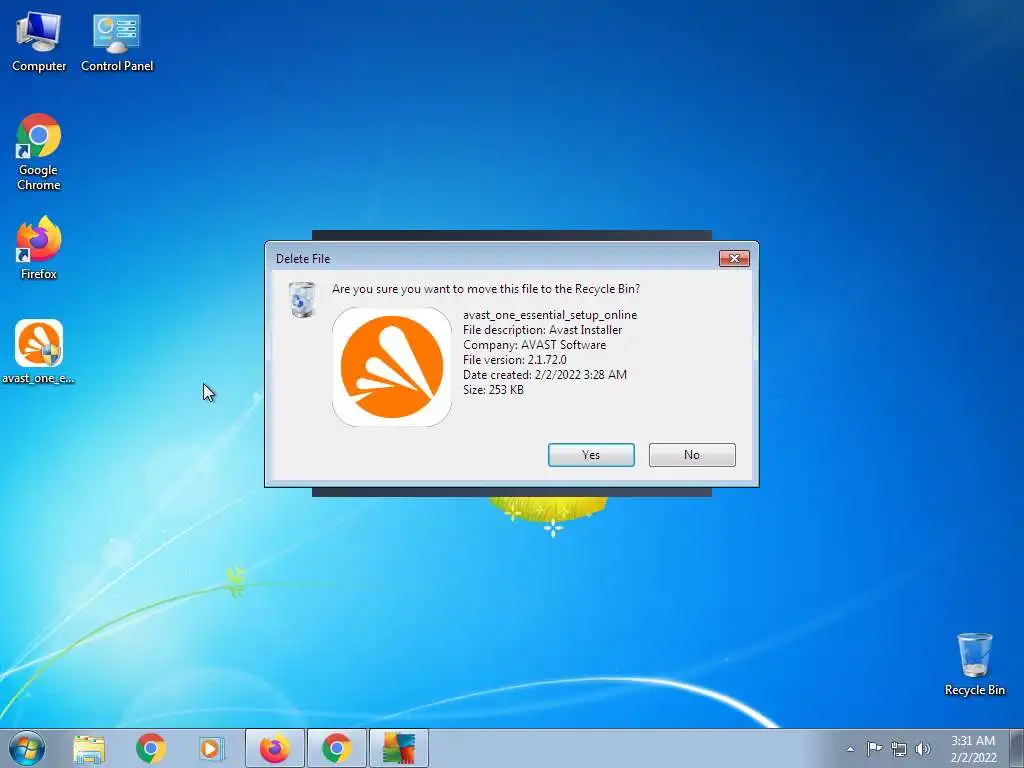Click 'File version: 2.1.72.0' text
This screenshot has height=768, width=1024.
(x=515, y=360)
